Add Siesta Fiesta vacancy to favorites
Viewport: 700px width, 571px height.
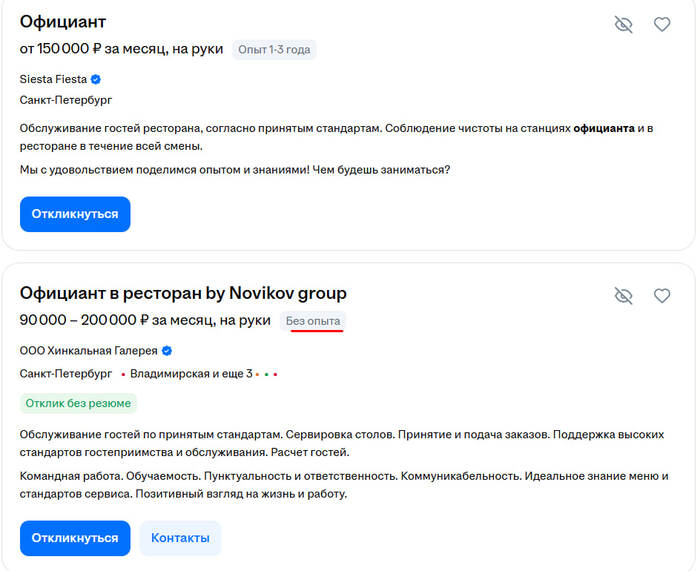coord(662,24)
